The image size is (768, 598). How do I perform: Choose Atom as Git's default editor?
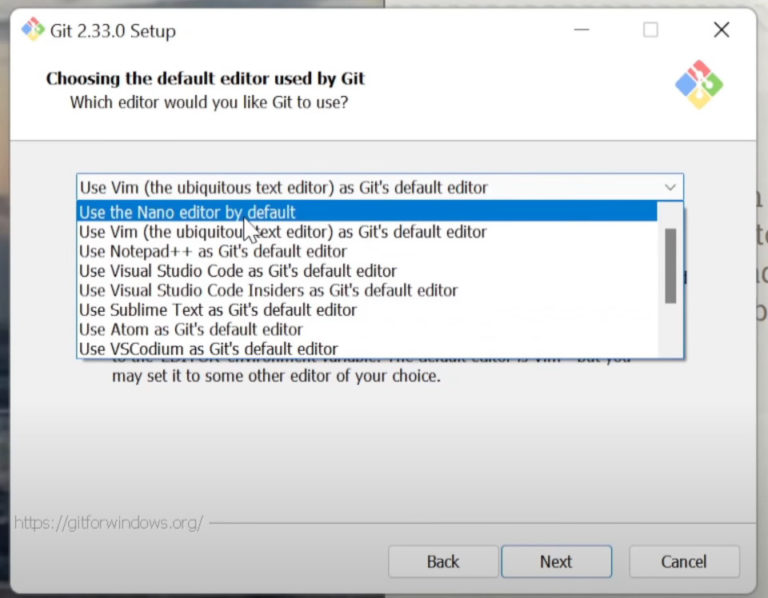(367, 329)
